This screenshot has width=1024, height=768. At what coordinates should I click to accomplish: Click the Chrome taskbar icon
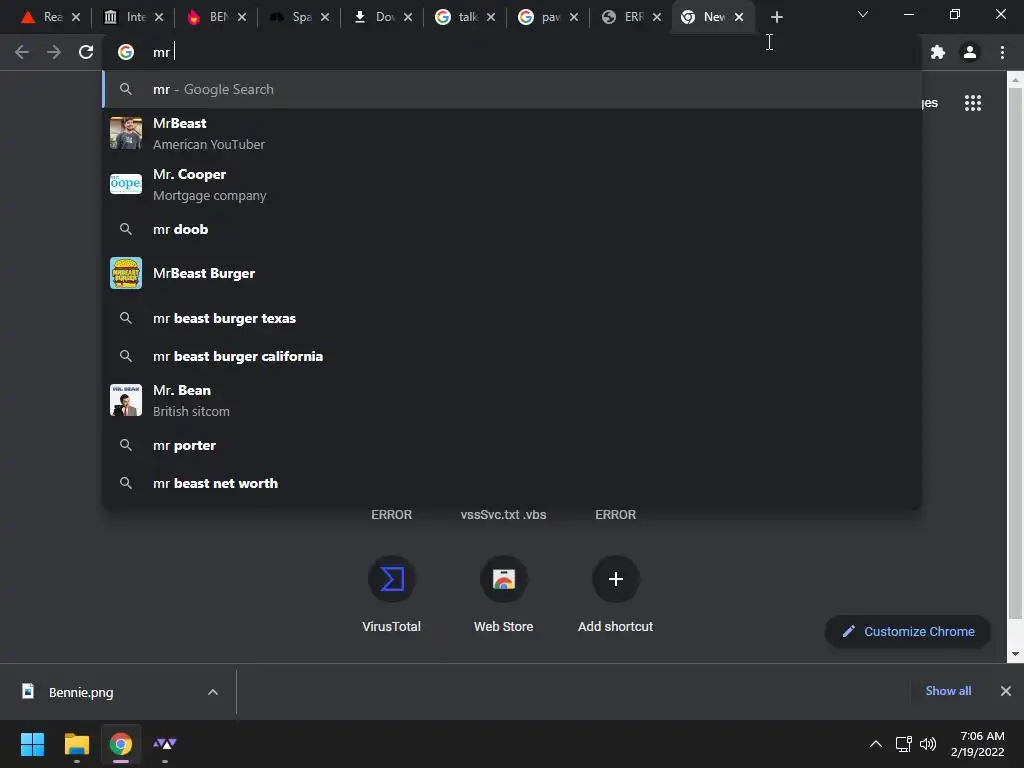(120, 744)
